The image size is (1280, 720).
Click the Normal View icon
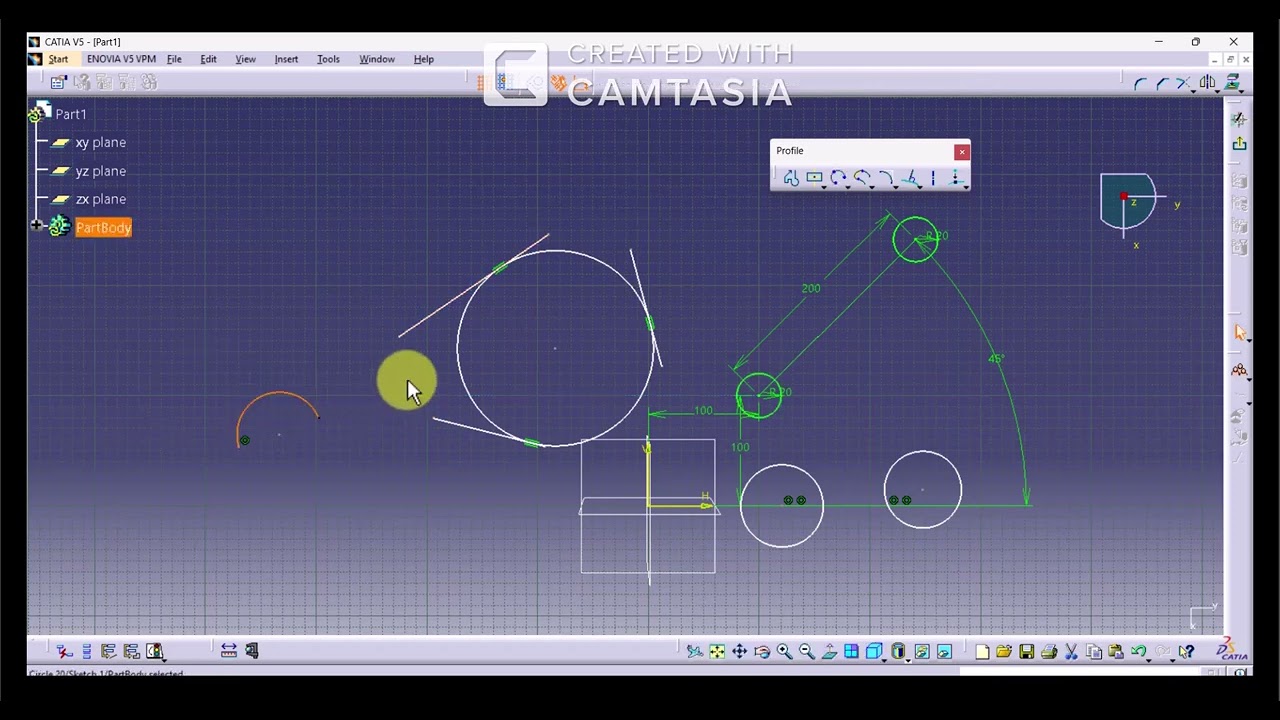[x=829, y=652]
